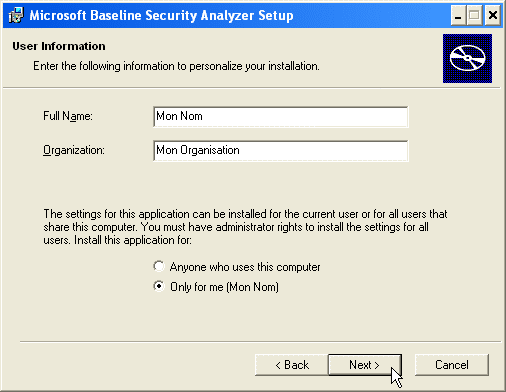Viewport: 506px width, 392px height.
Task: Click the User Information heading
Action: (x=59, y=46)
